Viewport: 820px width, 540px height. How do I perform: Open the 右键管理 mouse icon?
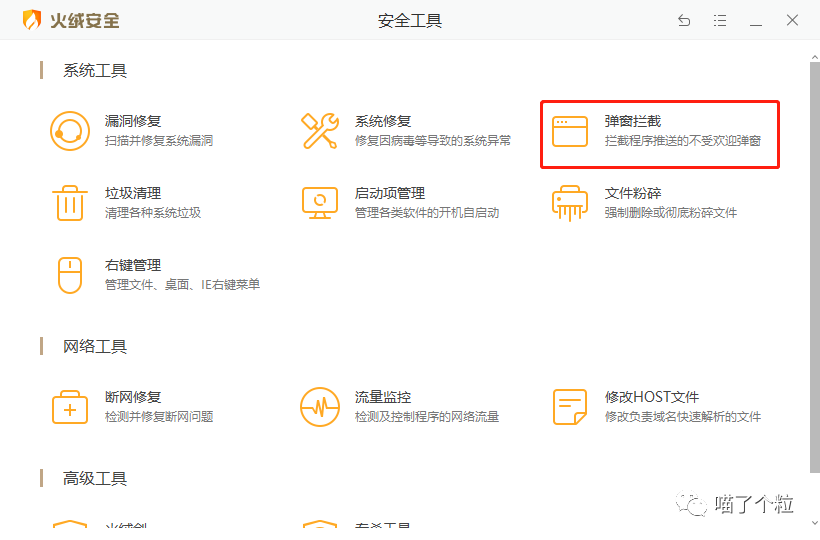tap(70, 275)
